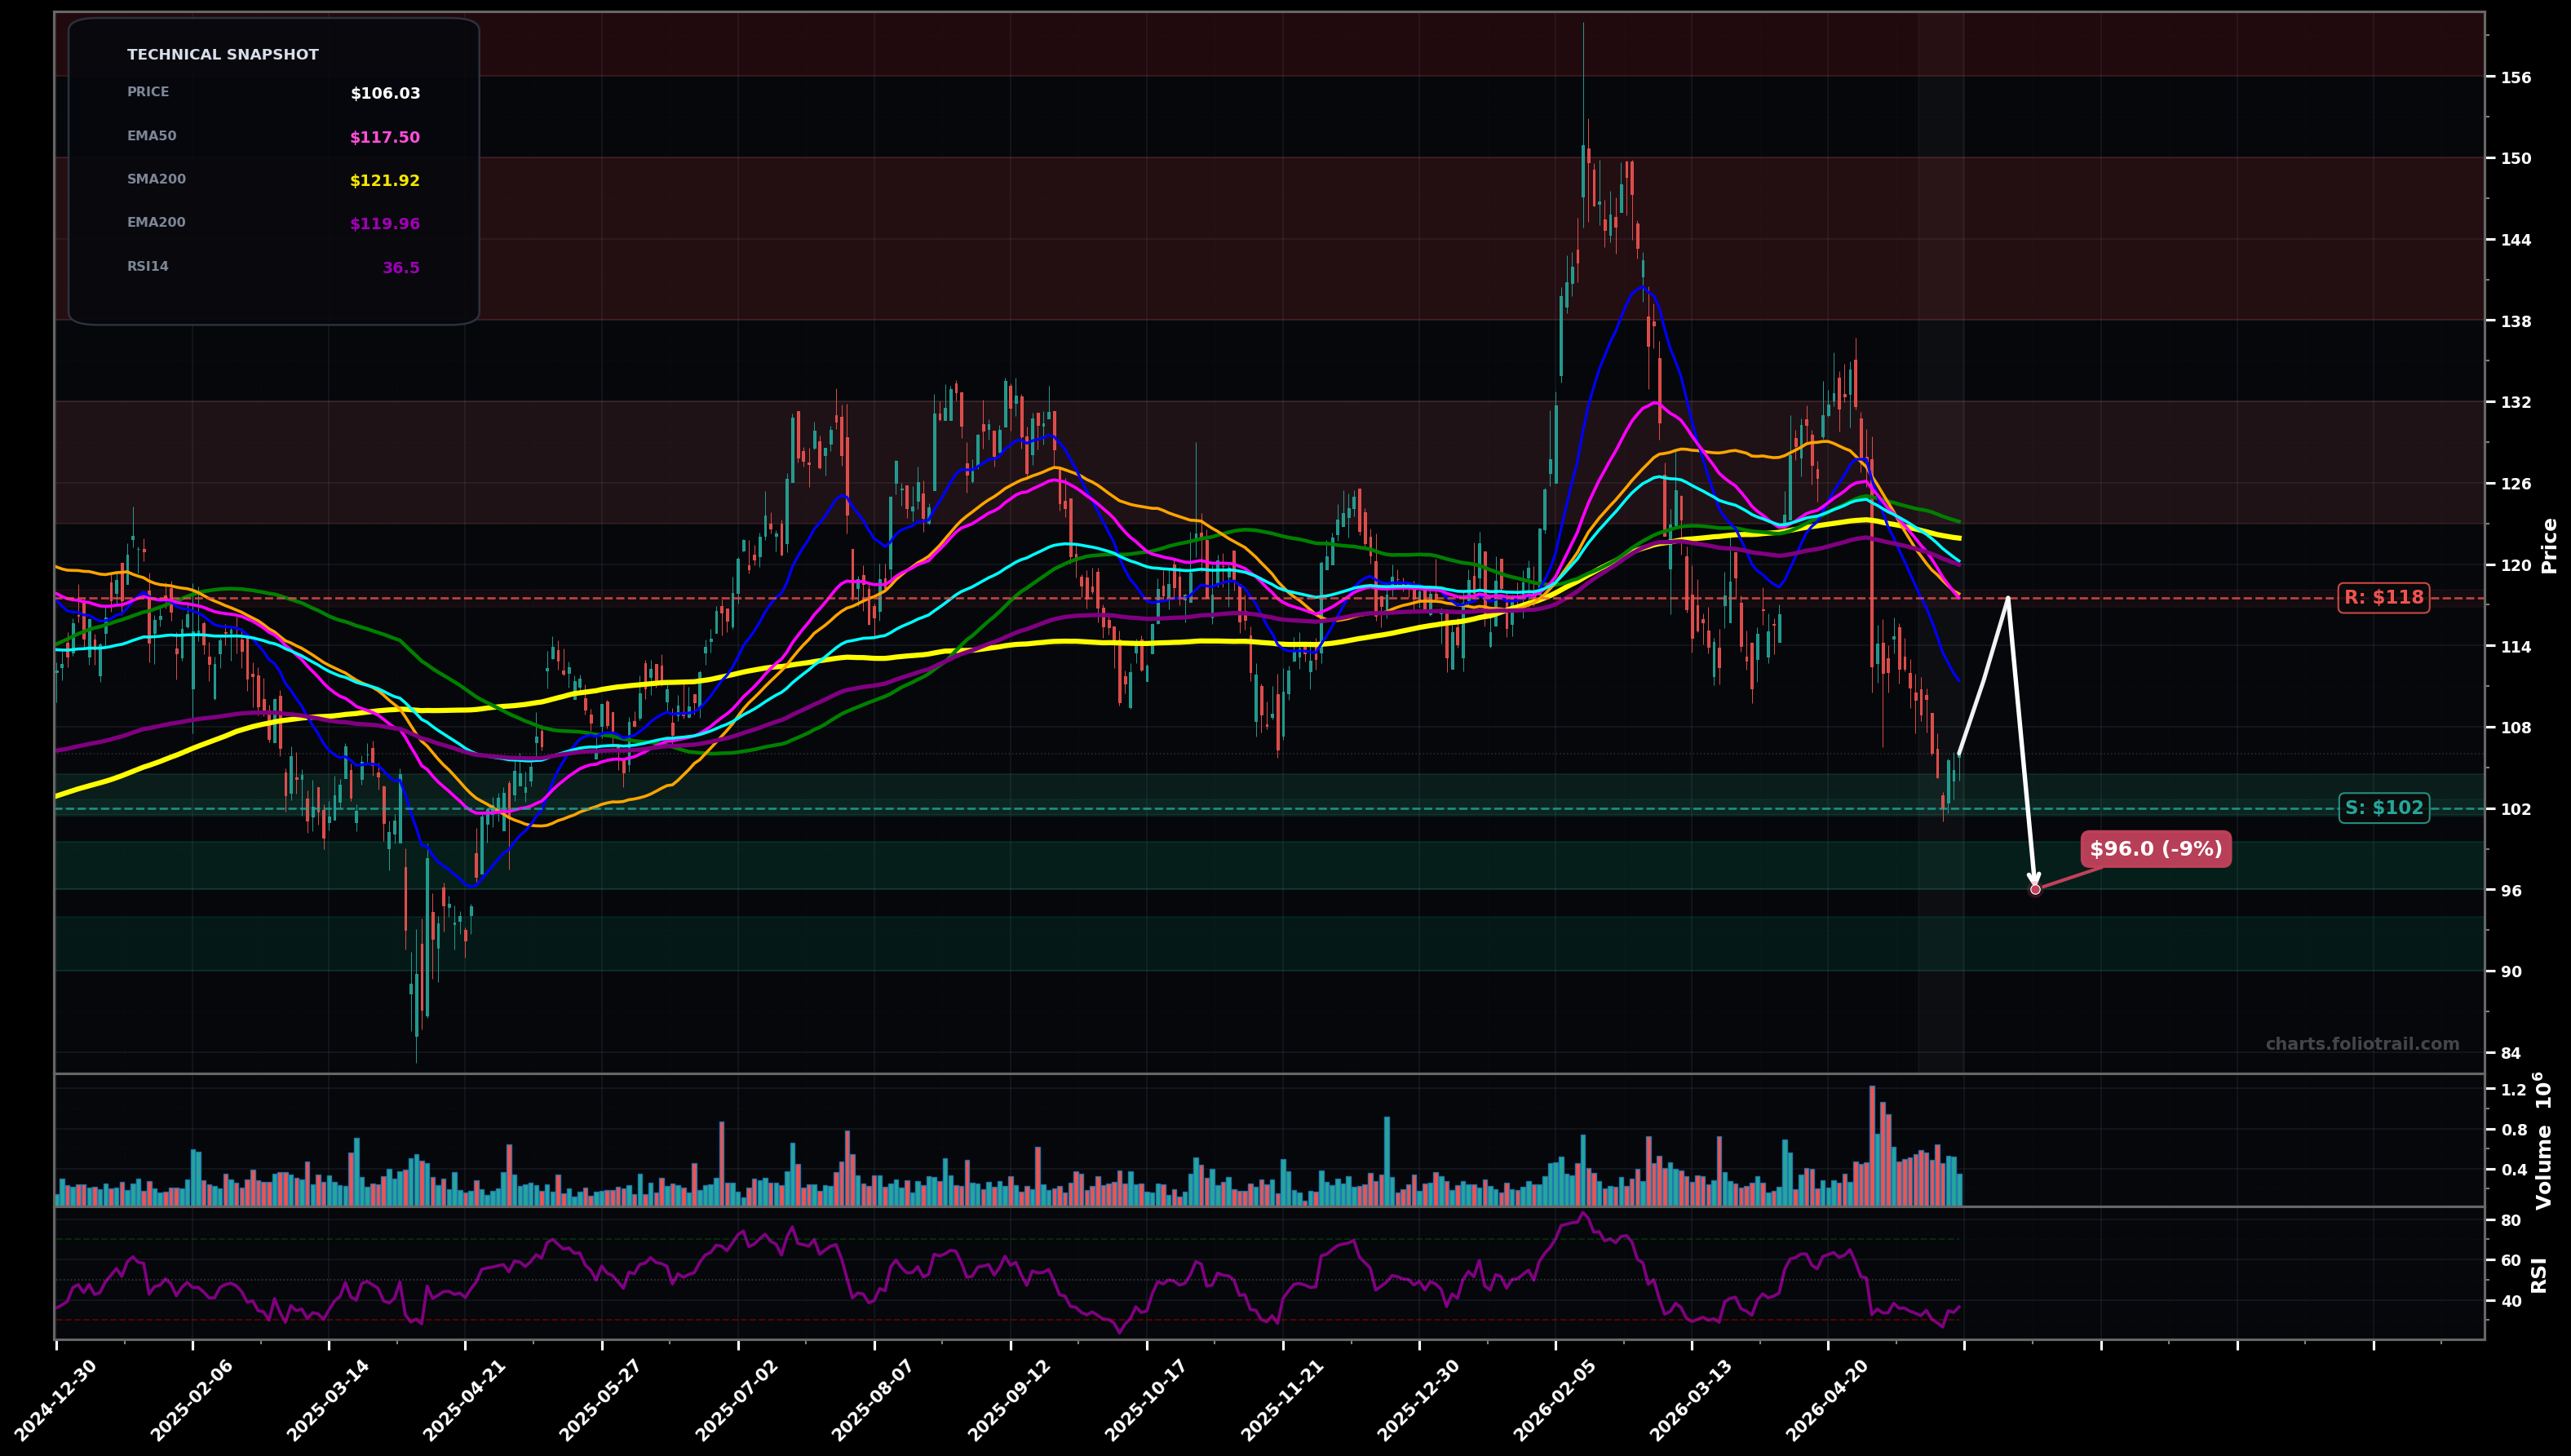2571x1456 pixels.
Task: Click the 126 price axis tick
Action: [x=2516, y=484]
